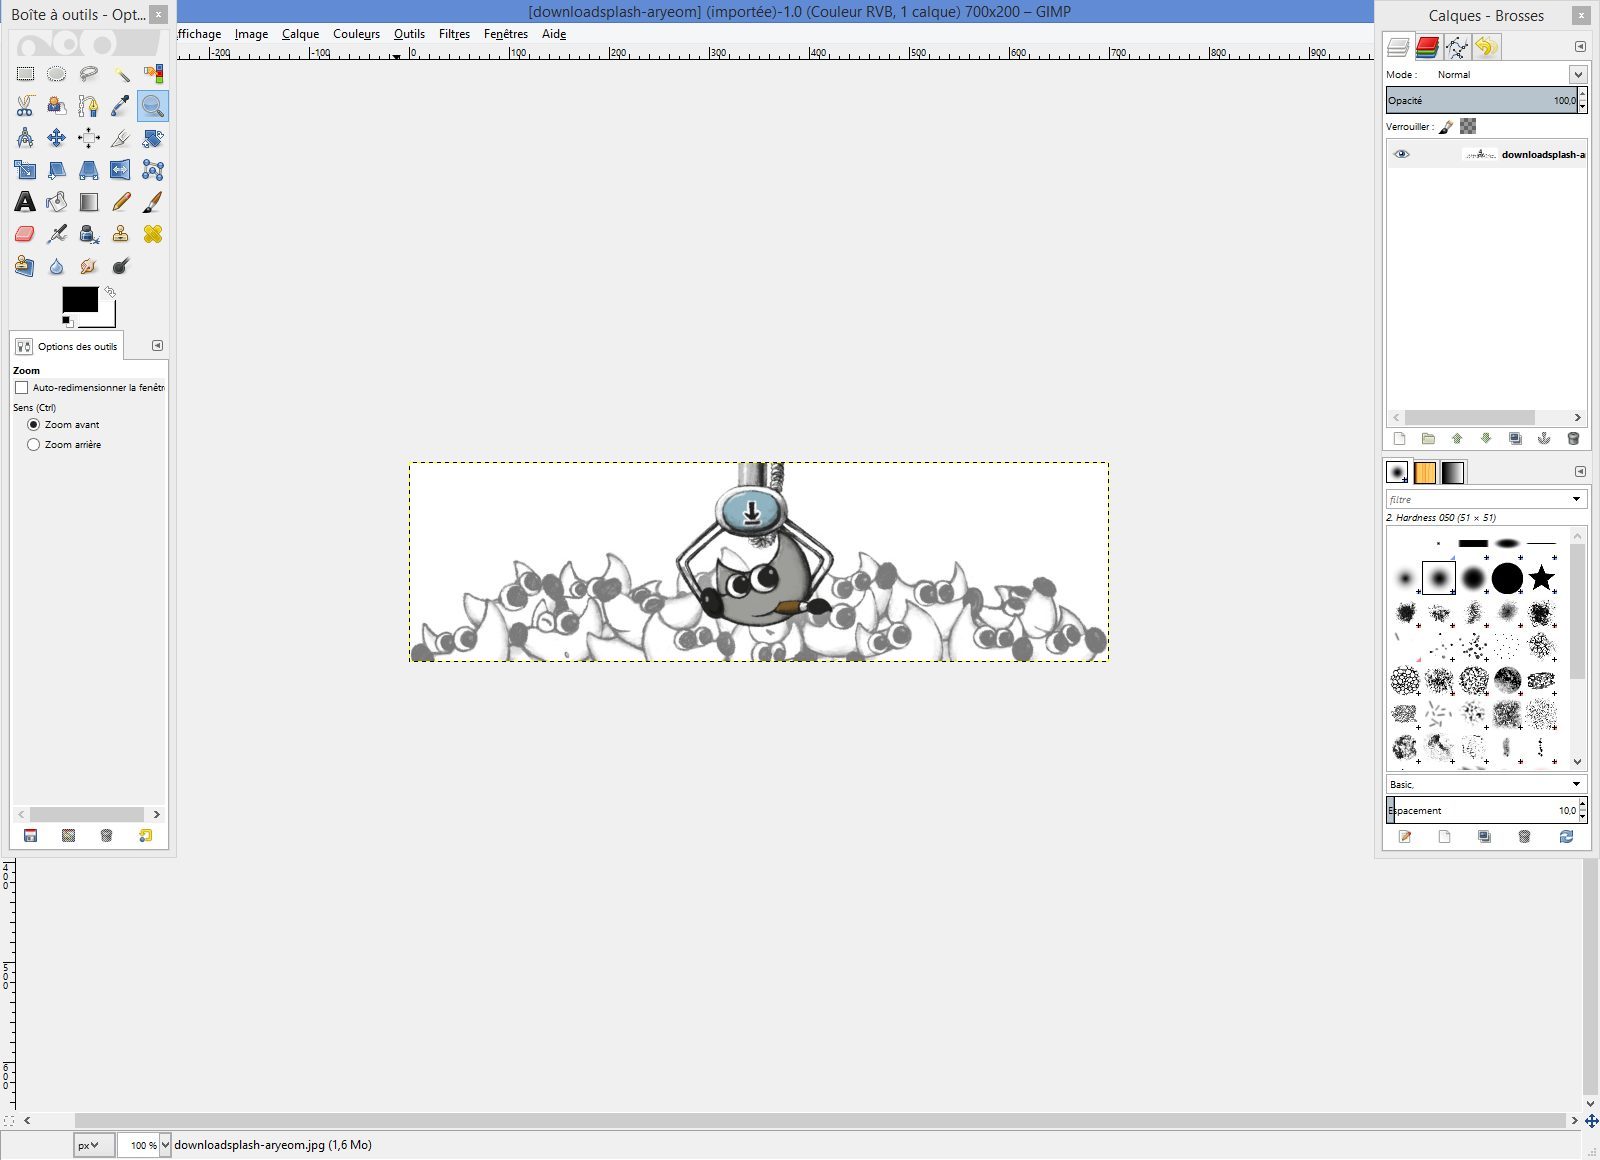
Task: Click the black foreground color swatch
Action: point(78,298)
